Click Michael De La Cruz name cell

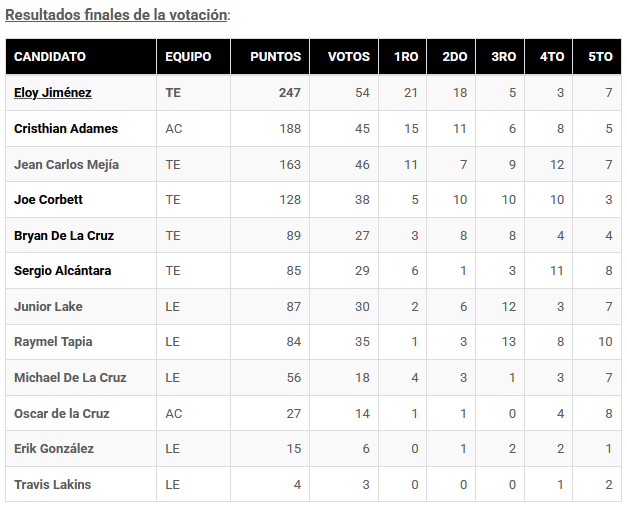point(70,378)
